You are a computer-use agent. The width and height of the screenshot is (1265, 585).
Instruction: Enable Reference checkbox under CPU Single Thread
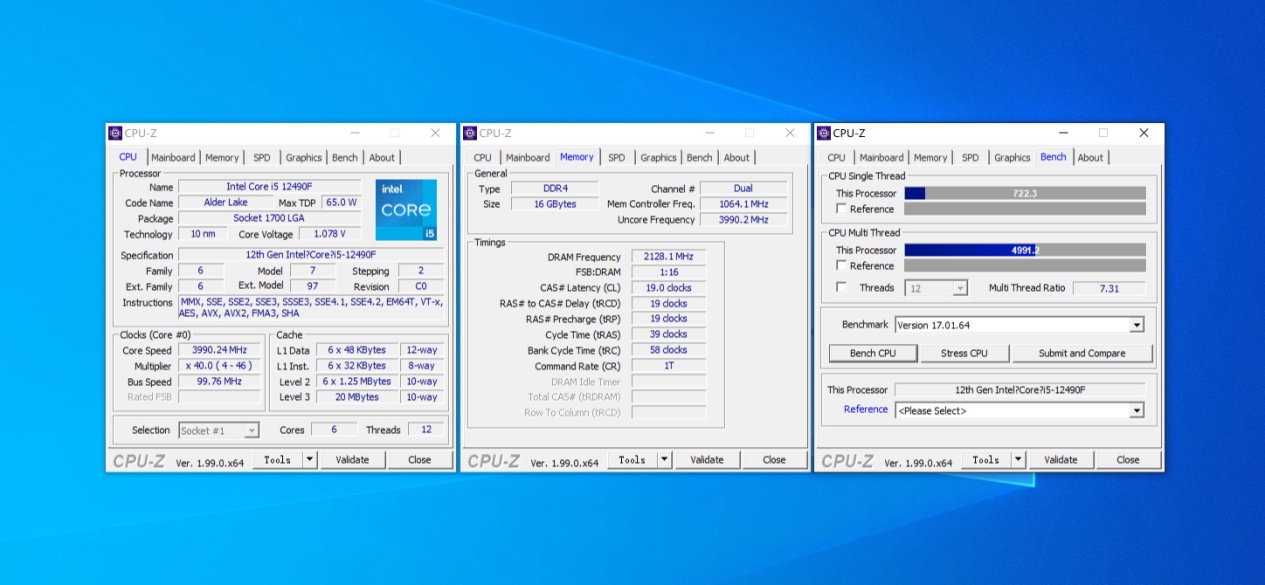[841, 209]
